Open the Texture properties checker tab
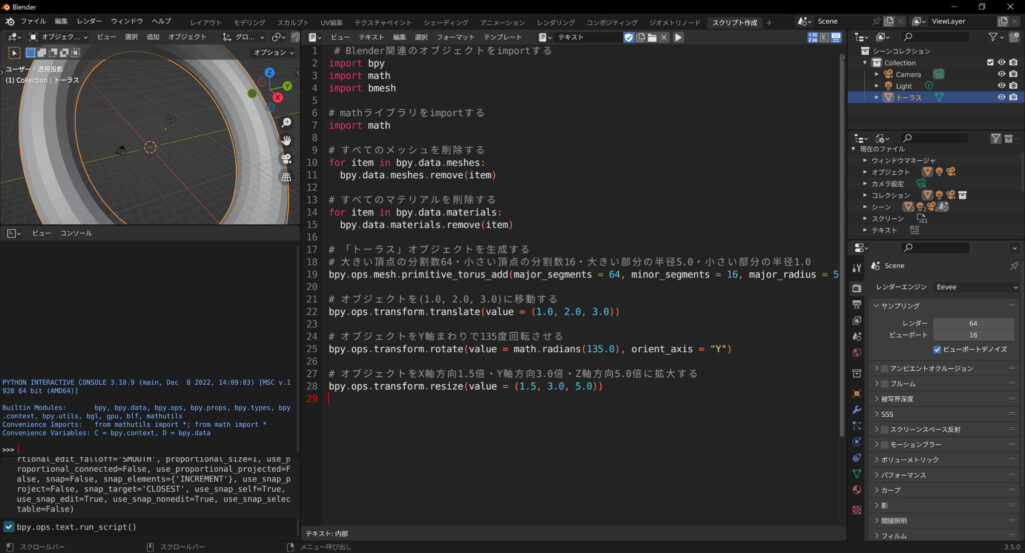 pos(857,509)
